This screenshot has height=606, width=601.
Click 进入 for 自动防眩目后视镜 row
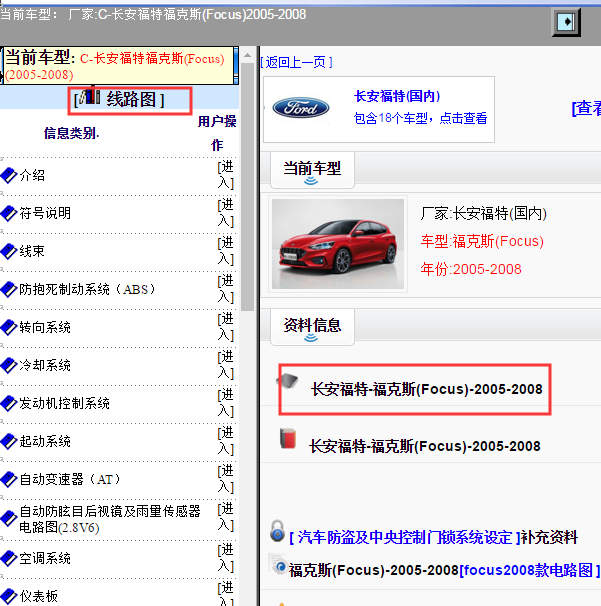226,517
